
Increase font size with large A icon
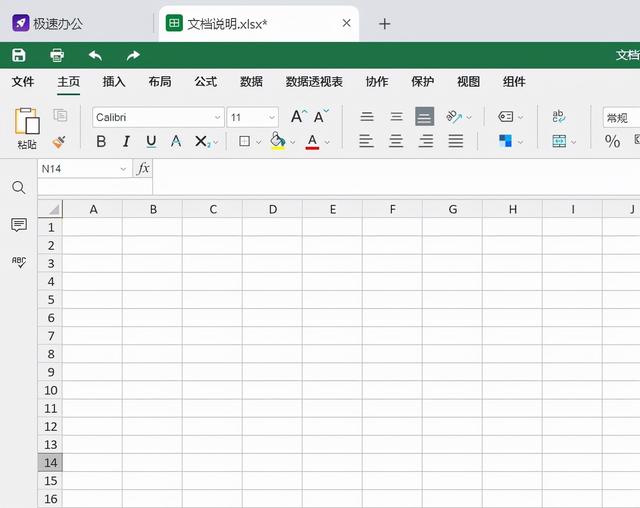[299, 117]
